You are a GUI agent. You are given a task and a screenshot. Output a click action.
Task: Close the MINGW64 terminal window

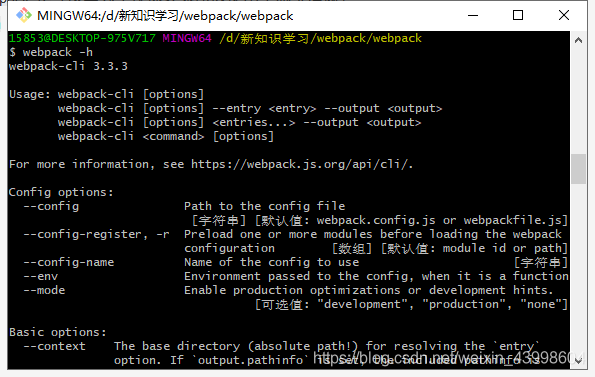coord(564,15)
